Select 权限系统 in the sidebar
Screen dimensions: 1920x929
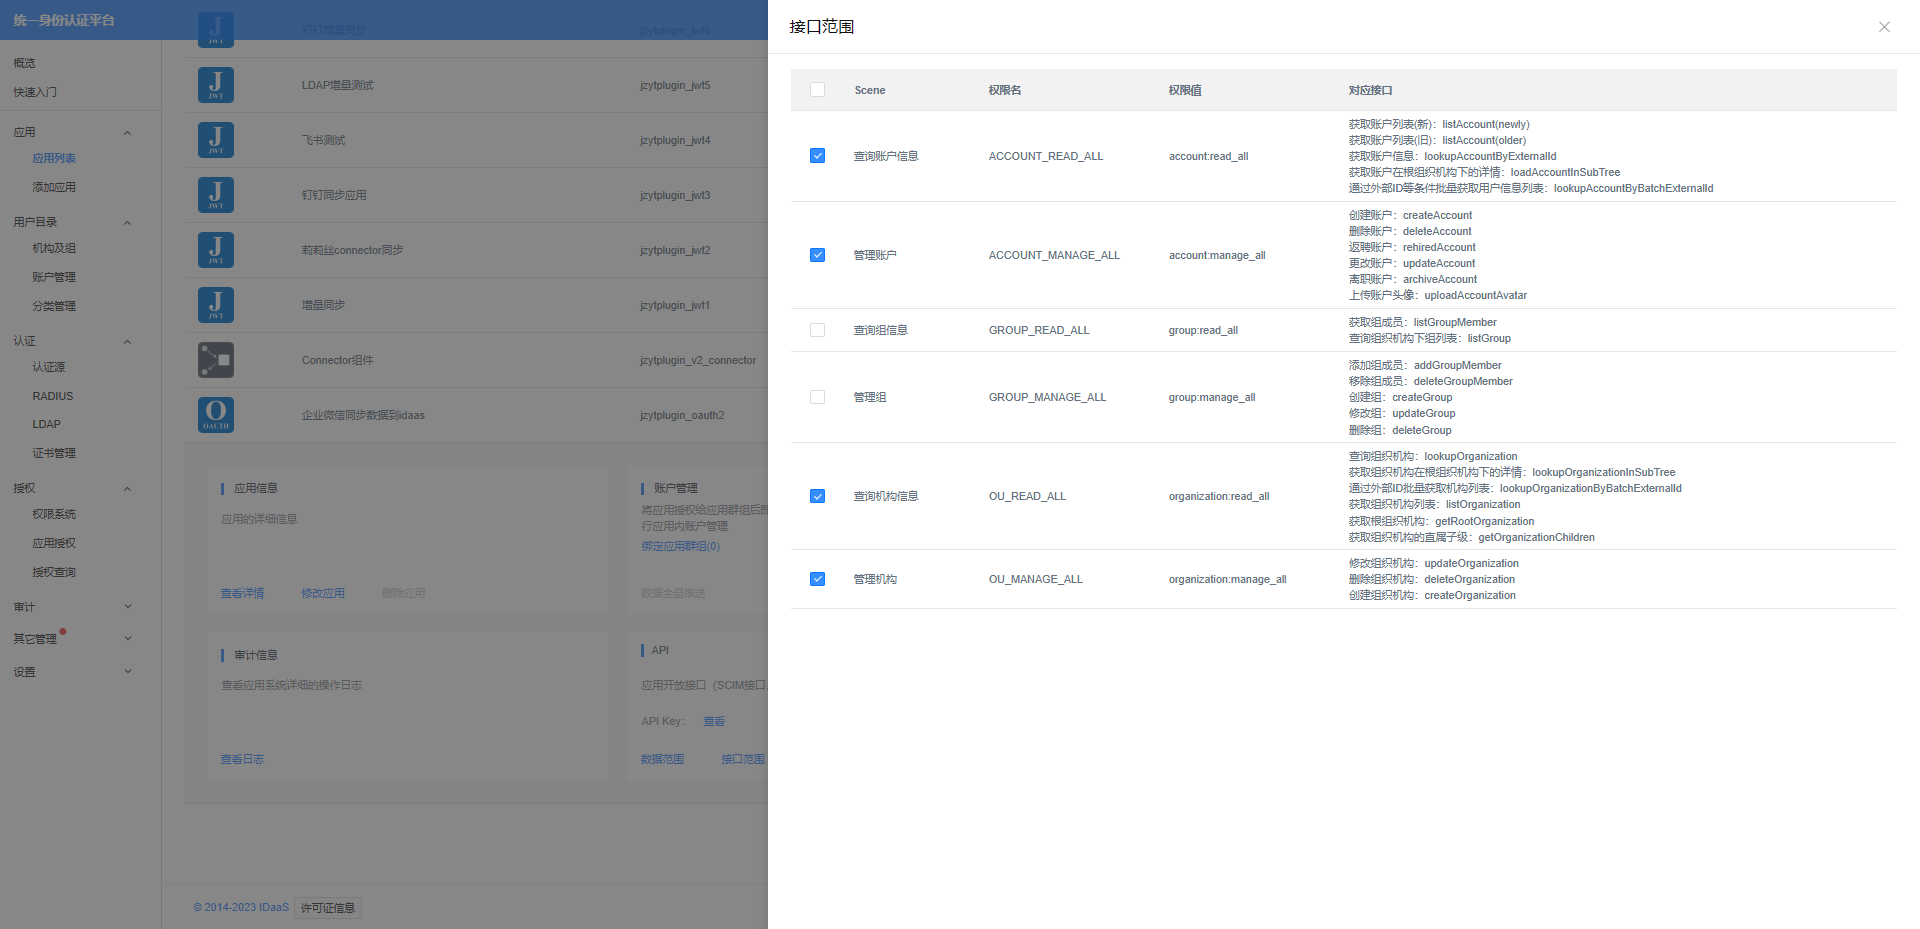pyautogui.click(x=54, y=514)
